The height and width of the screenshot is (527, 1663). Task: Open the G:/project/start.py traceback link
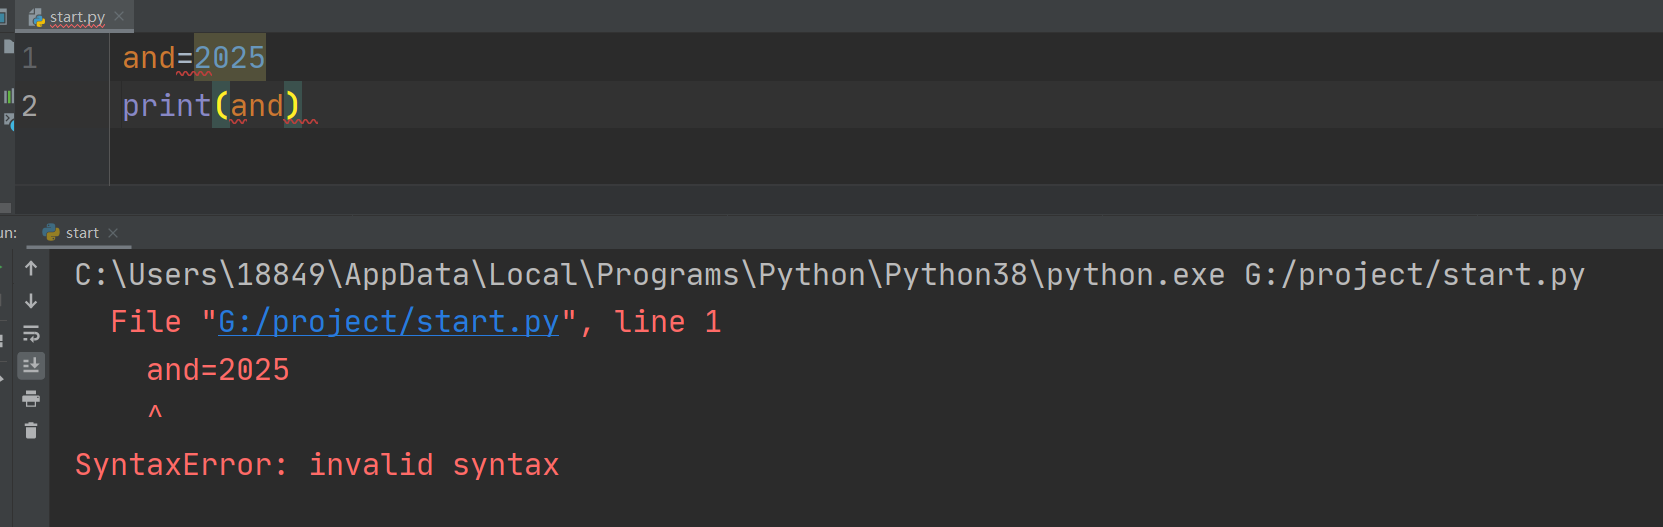(x=388, y=322)
